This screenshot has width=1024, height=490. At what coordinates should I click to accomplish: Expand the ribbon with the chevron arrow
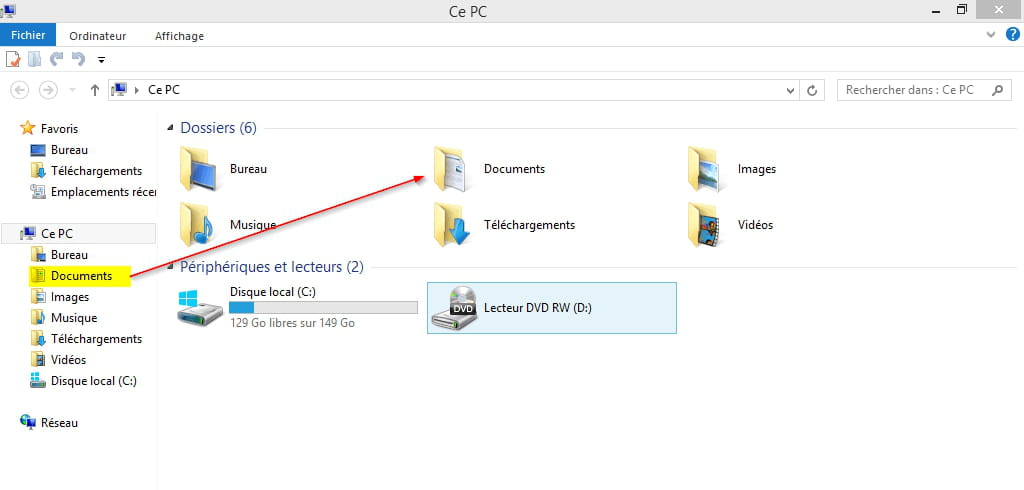990,35
